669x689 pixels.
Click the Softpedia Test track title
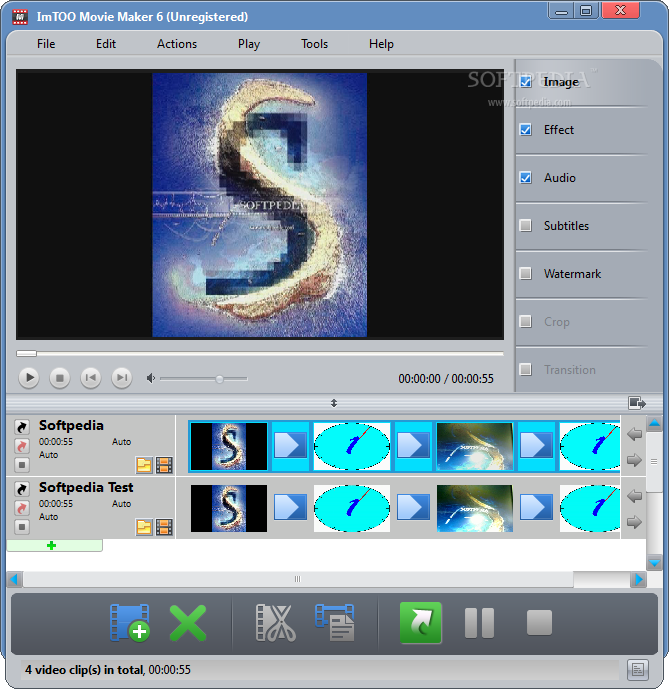pos(86,487)
